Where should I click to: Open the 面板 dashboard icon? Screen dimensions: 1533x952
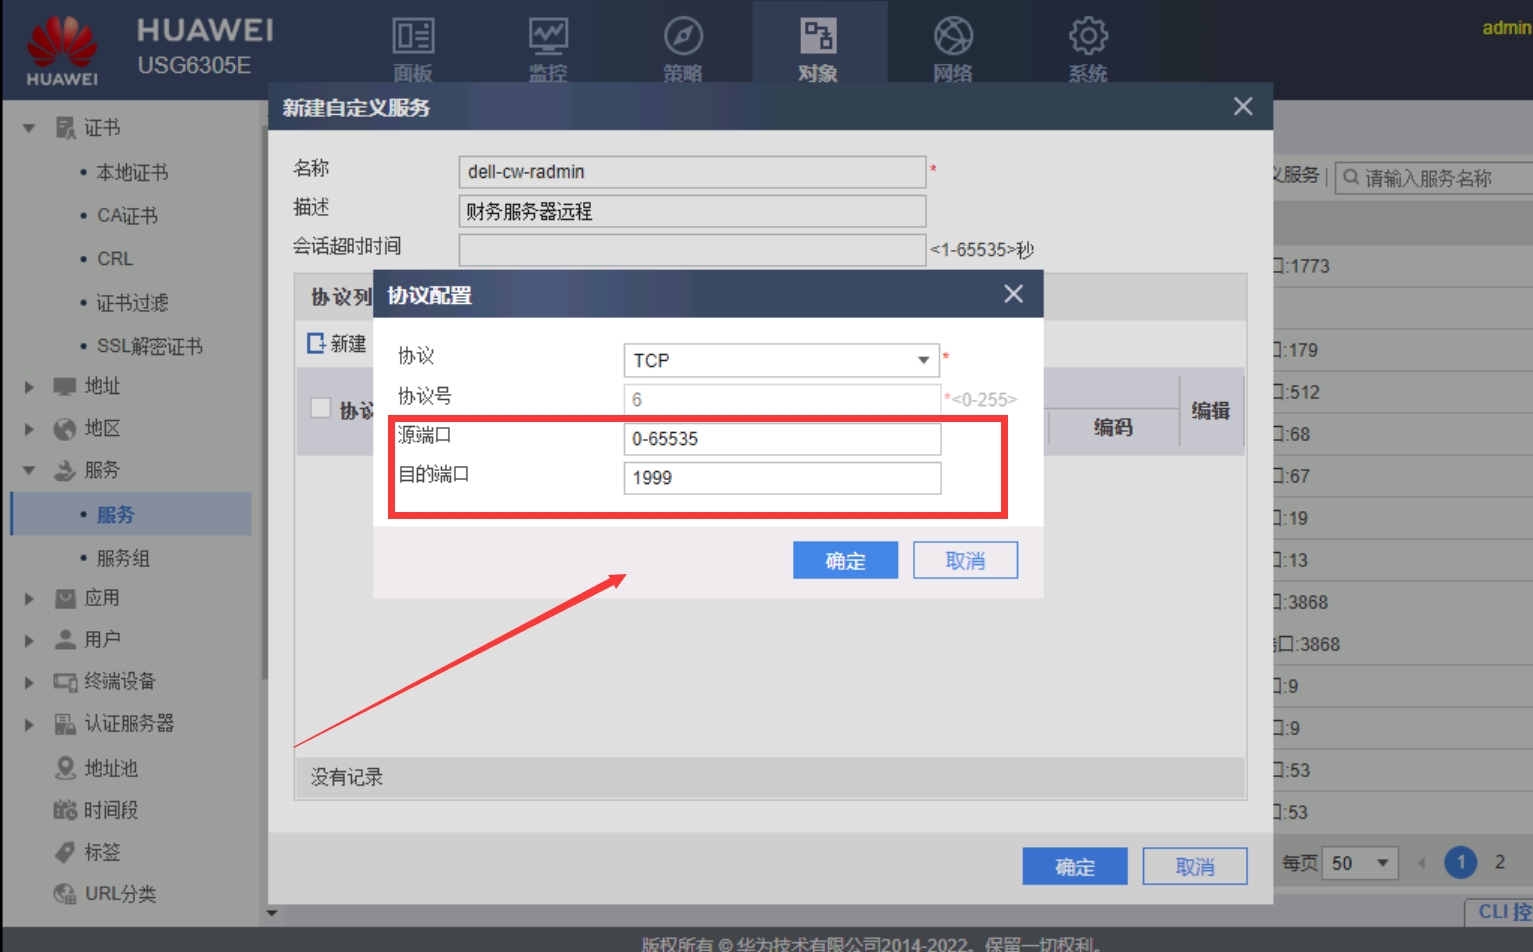tap(412, 37)
